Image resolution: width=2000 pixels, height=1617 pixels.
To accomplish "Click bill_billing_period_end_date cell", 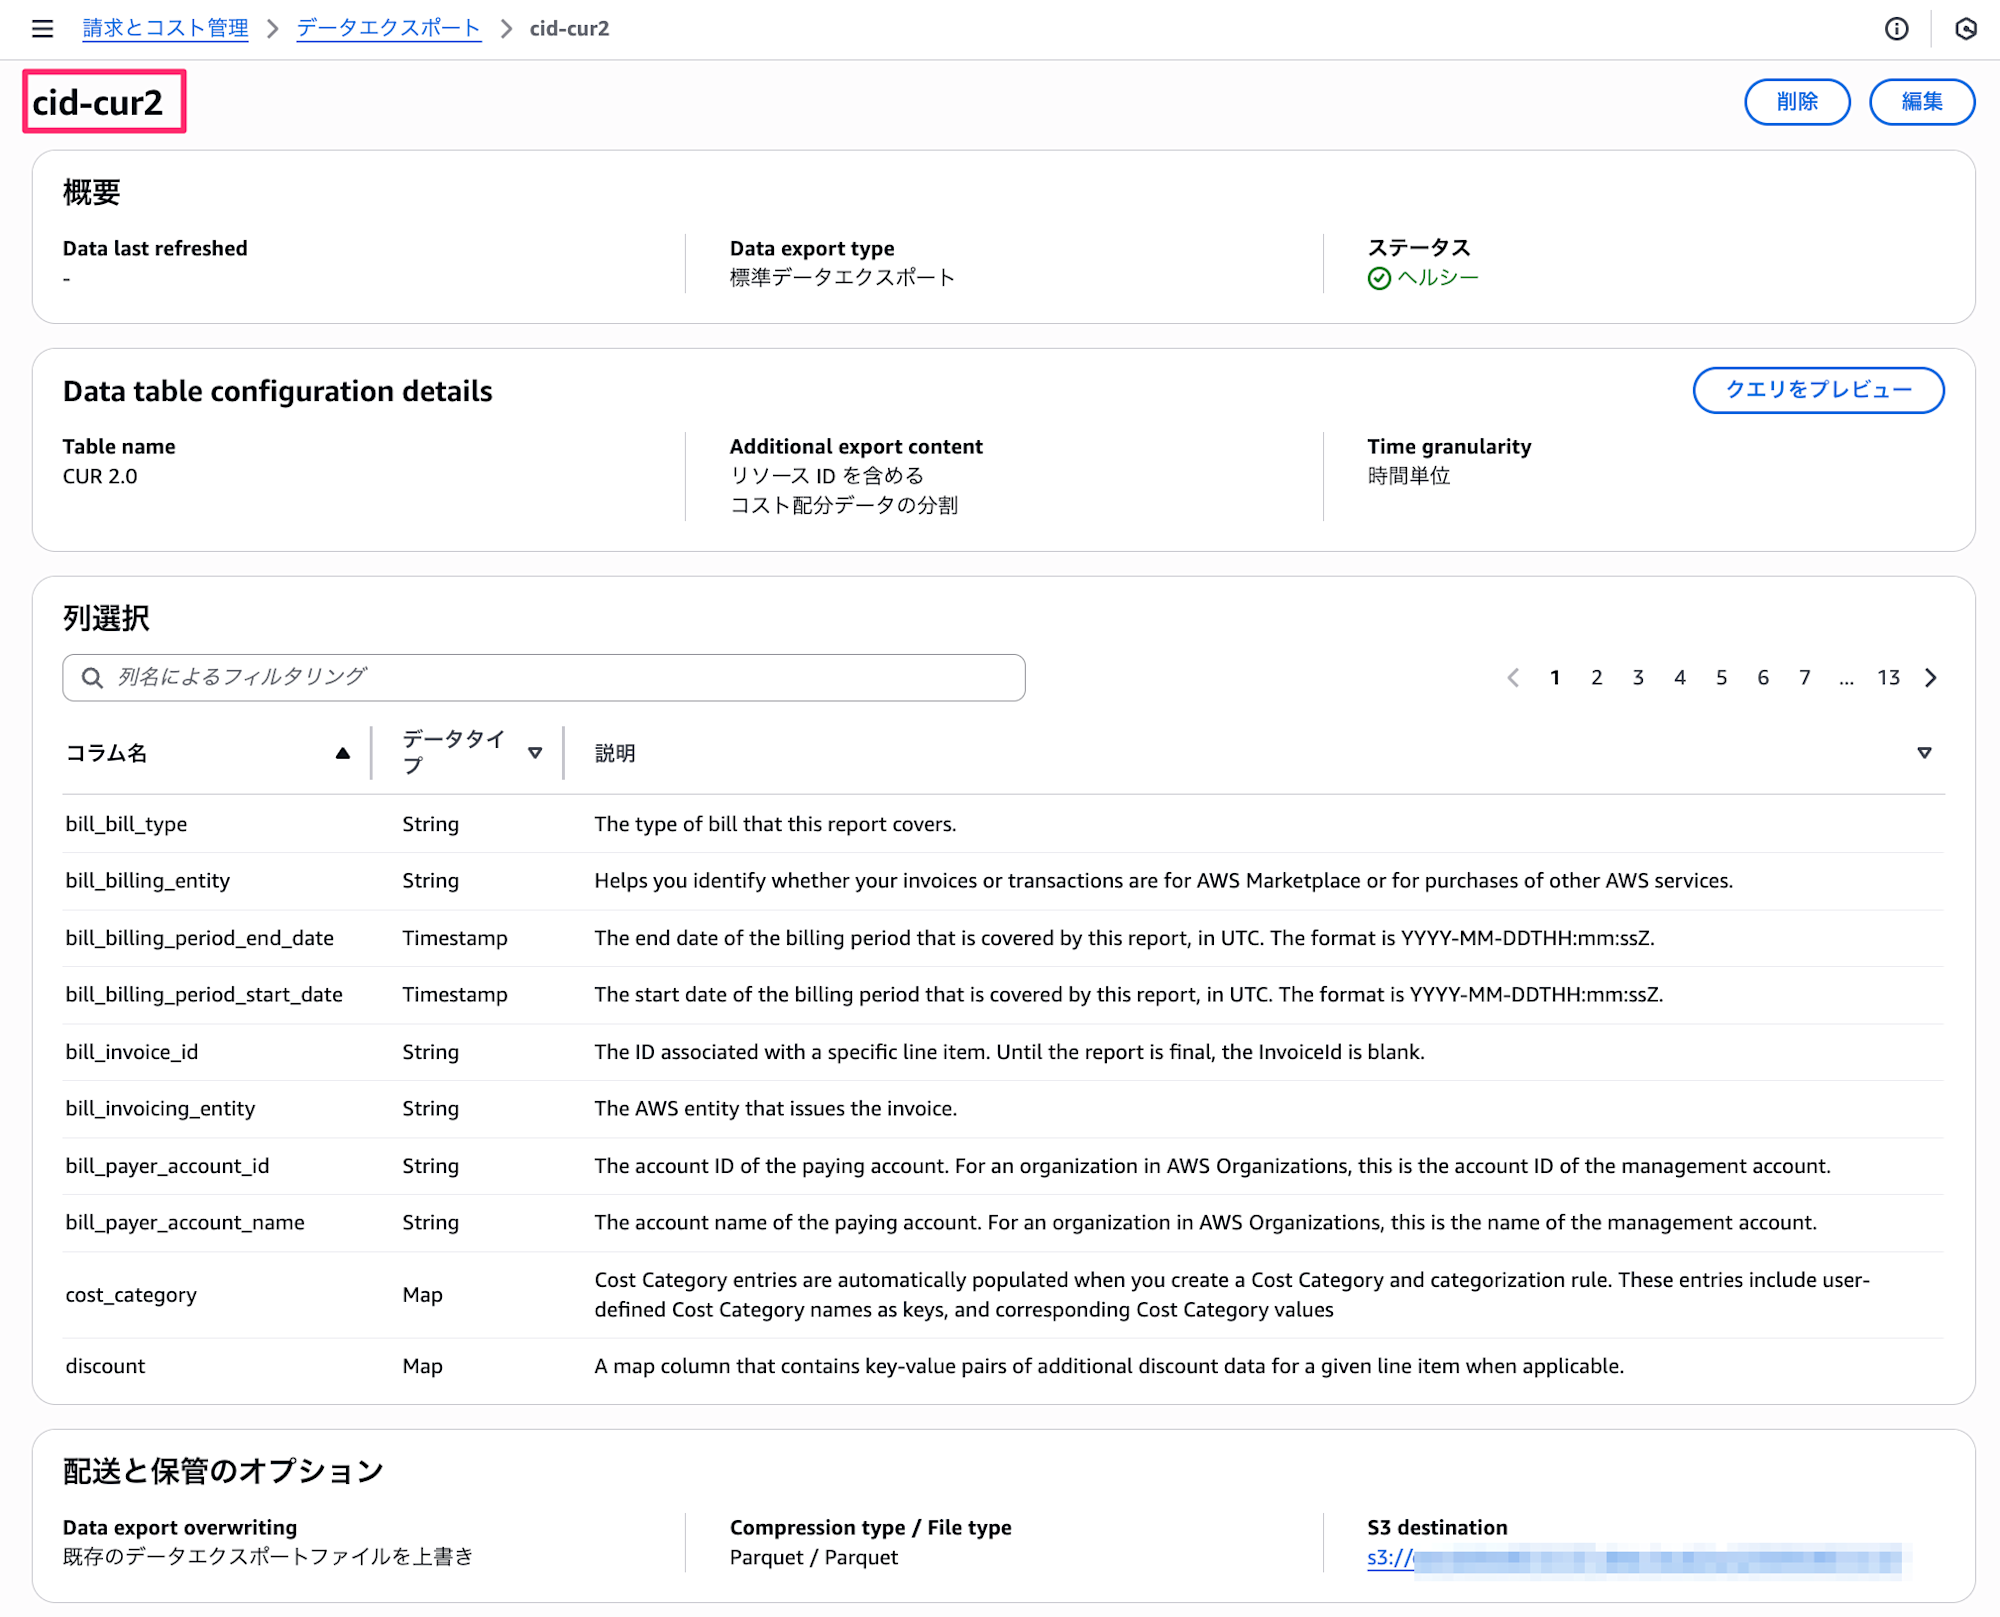I will pyautogui.click(x=200, y=938).
